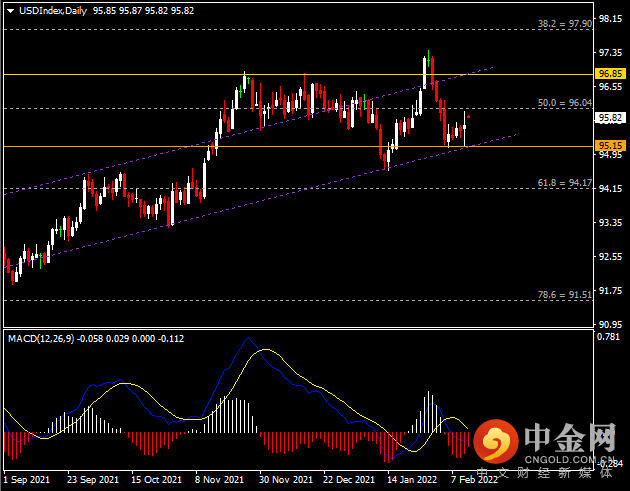Select the 38.2 = 97.90 Fibonacci label
This screenshot has width=630, height=491.
click(565, 24)
